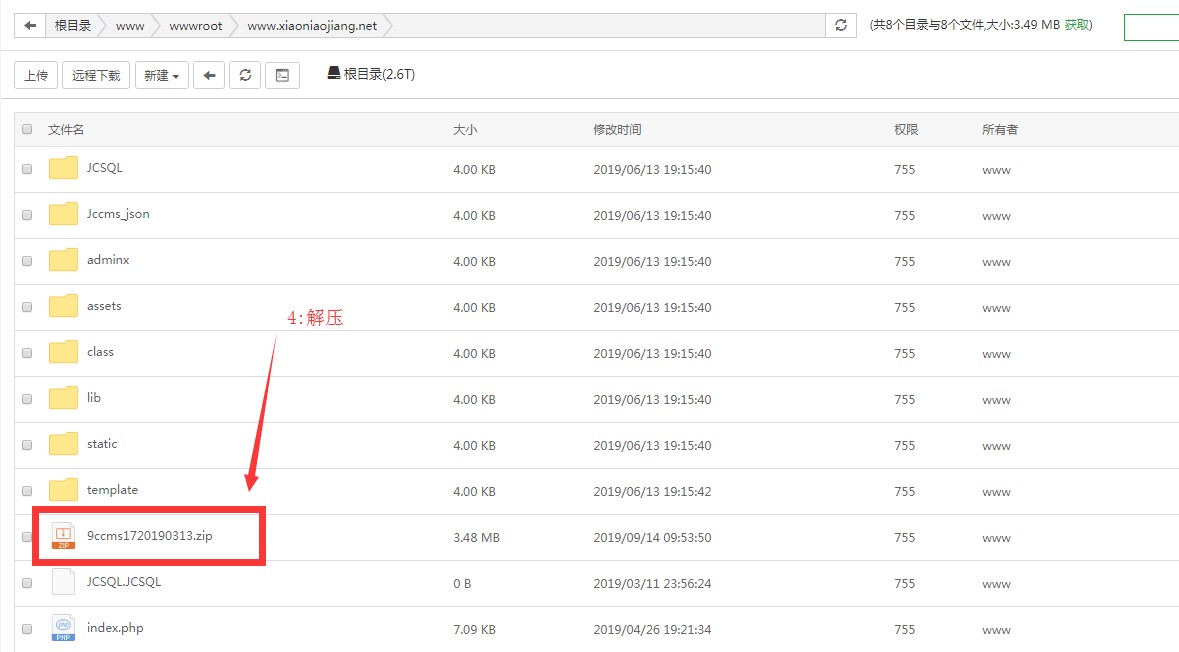Image resolution: width=1179 pixels, height=652 pixels.
Task: Open the assets folder icon
Action: [x=62, y=306]
